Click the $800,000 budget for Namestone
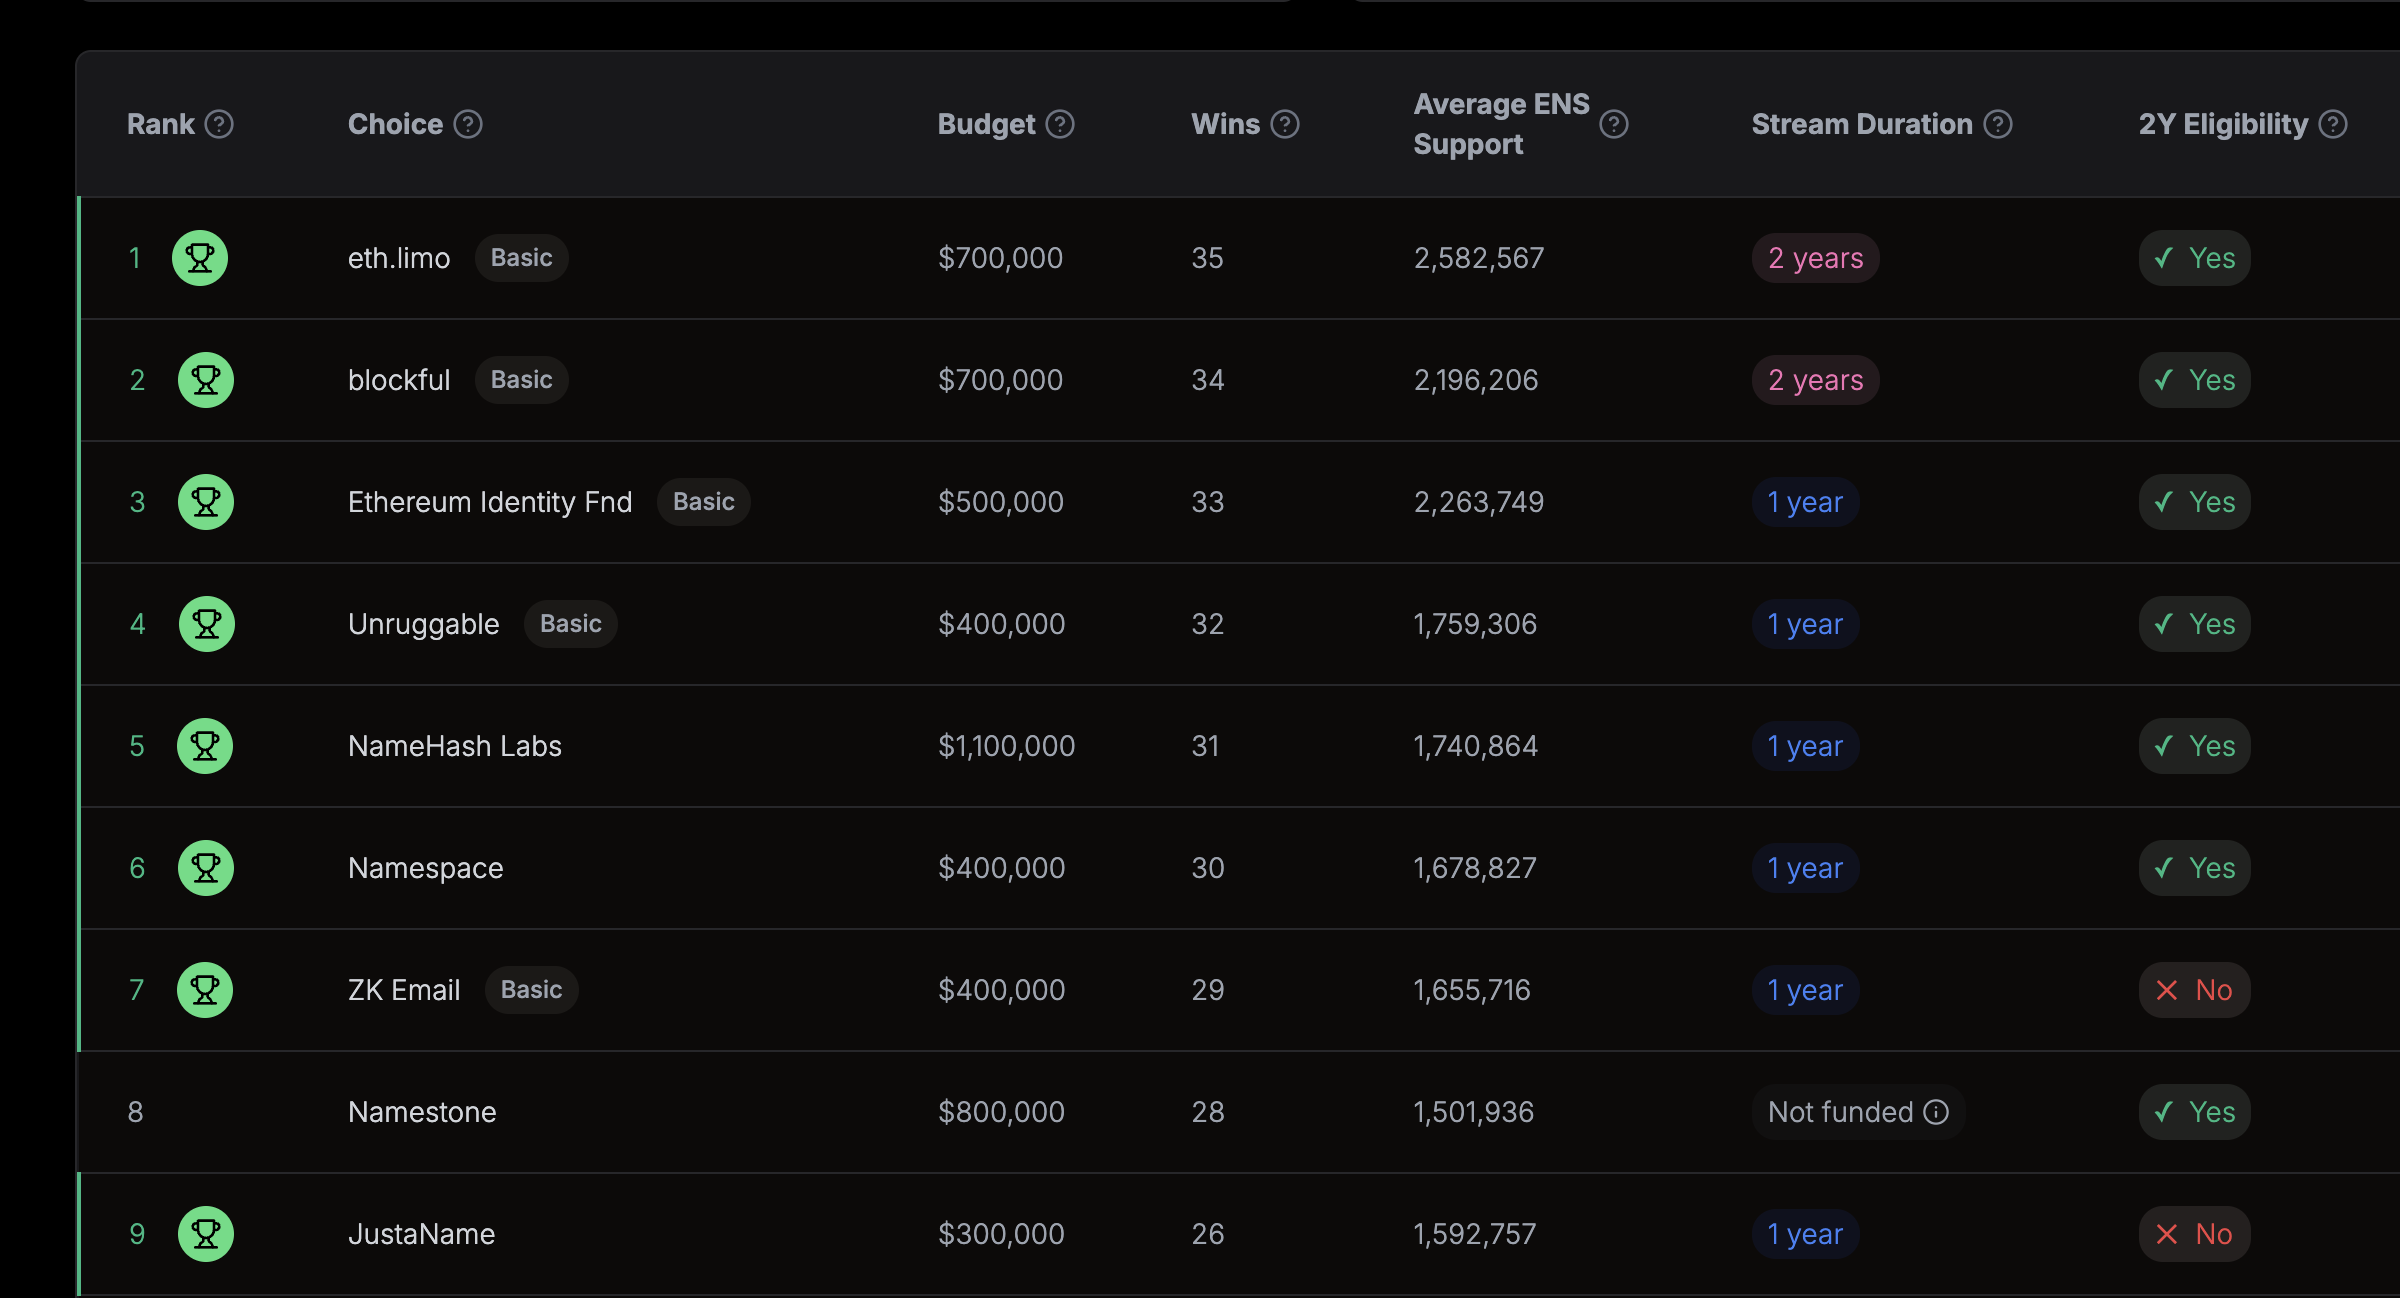Screen dimensions: 2400x1298 click(1001, 1112)
